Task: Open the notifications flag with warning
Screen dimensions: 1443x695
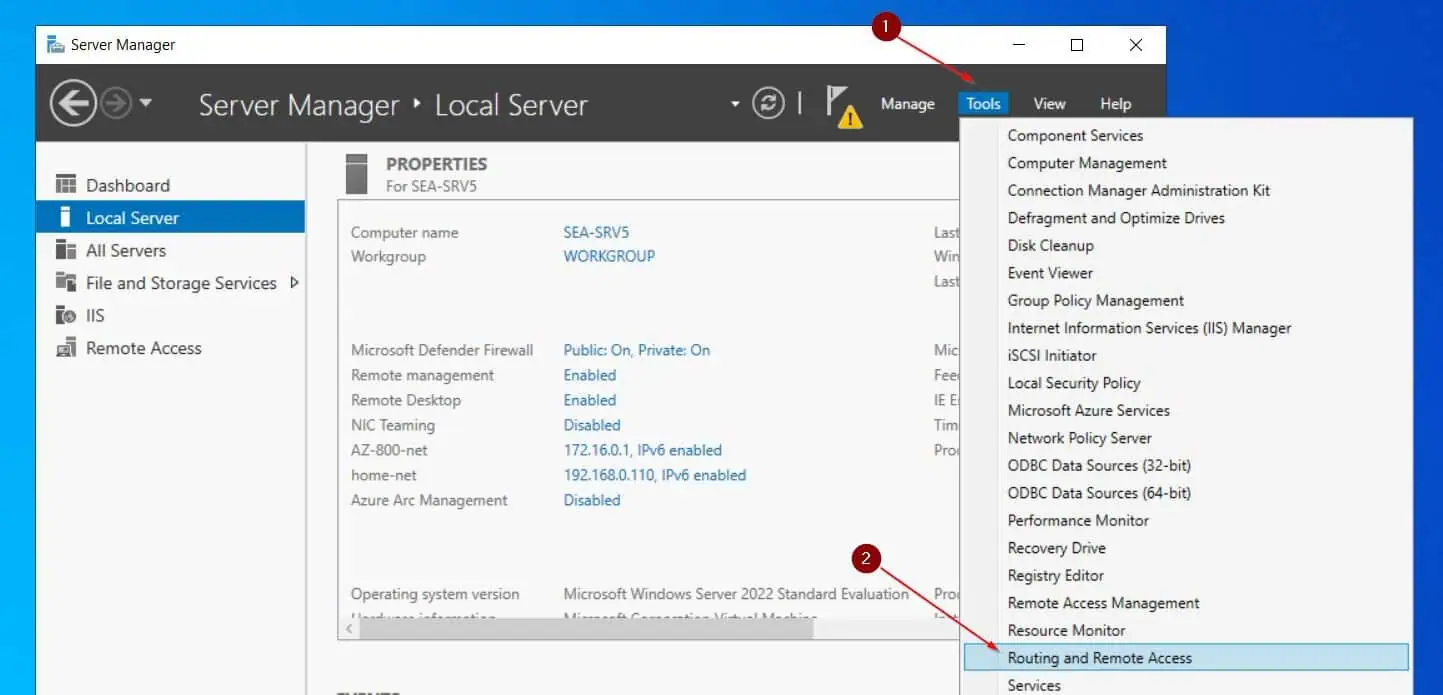Action: (x=843, y=106)
